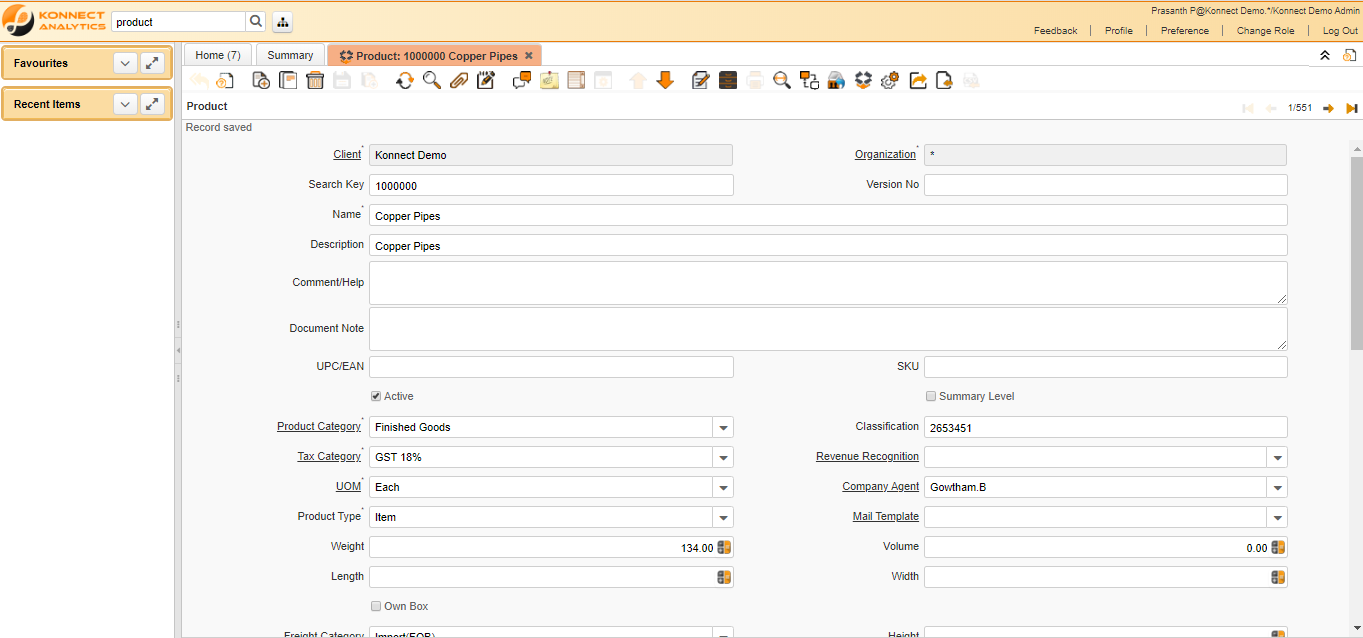Viewport: 1363px width, 638px height.
Task: Expand the Tax Category dropdown
Action: pos(723,457)
